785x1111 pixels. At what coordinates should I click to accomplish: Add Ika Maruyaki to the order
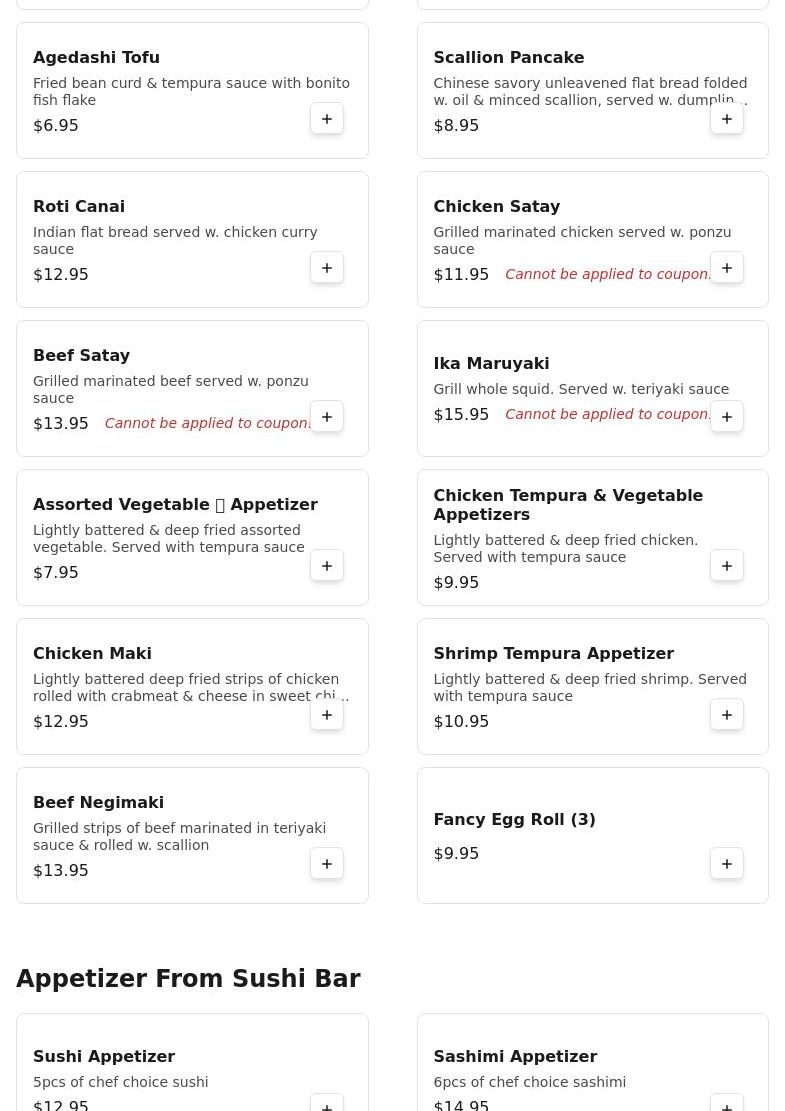[x=727, y=417]
